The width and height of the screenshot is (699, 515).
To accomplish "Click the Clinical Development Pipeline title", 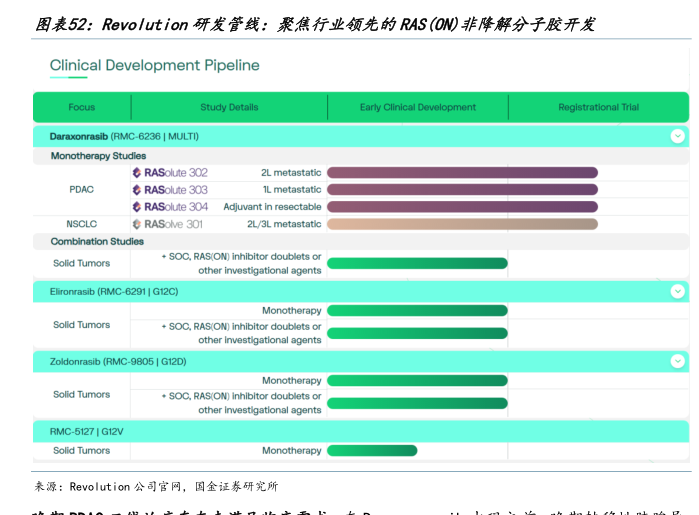I will click(x=154, y=66).
